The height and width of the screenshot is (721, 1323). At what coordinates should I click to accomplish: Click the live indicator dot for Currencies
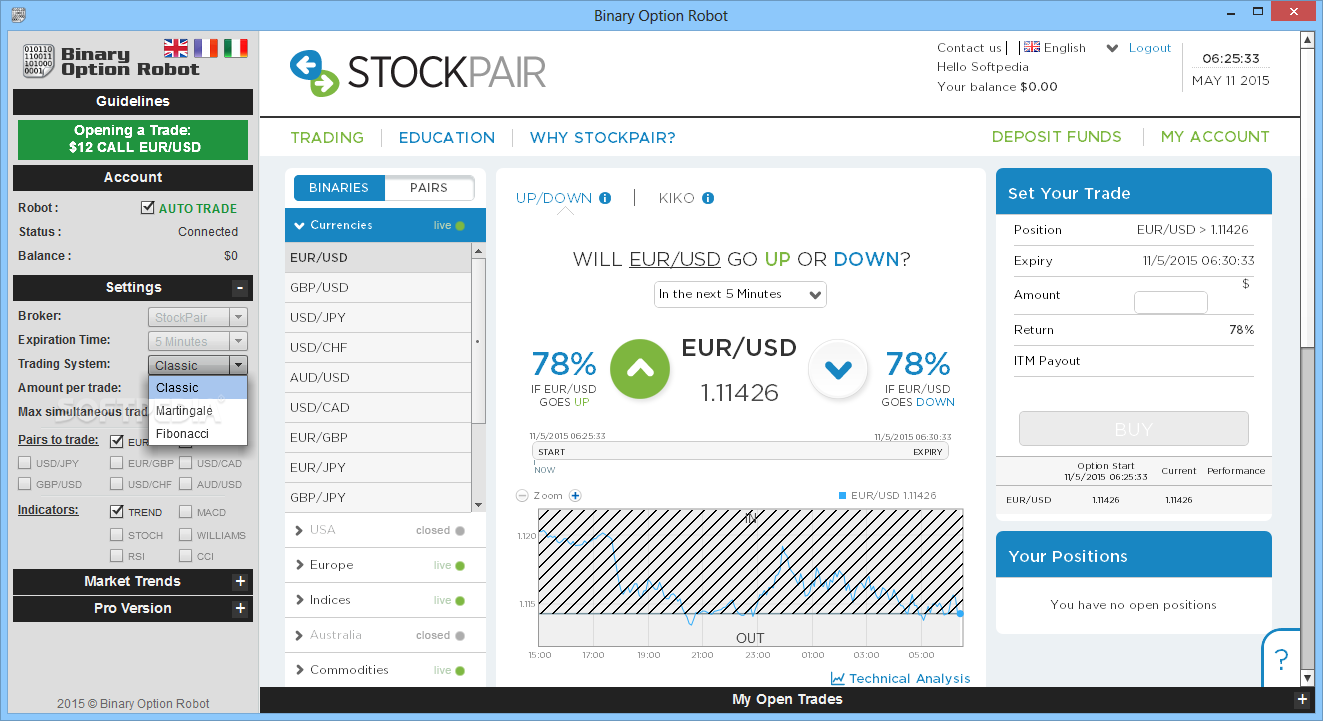[x=460, y=226]
